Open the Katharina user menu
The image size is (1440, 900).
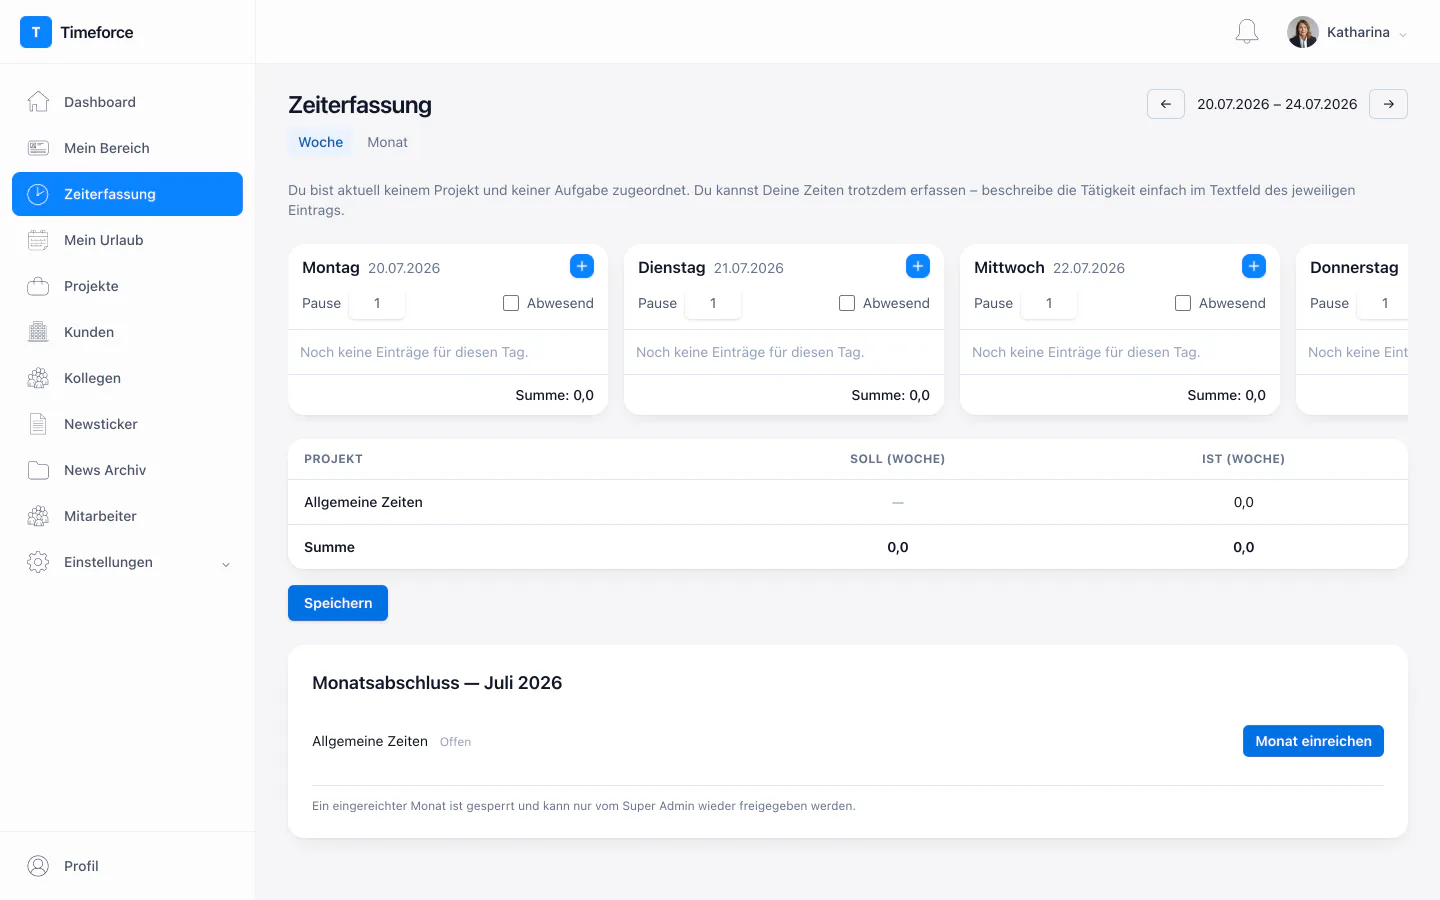pos(1347,32)
